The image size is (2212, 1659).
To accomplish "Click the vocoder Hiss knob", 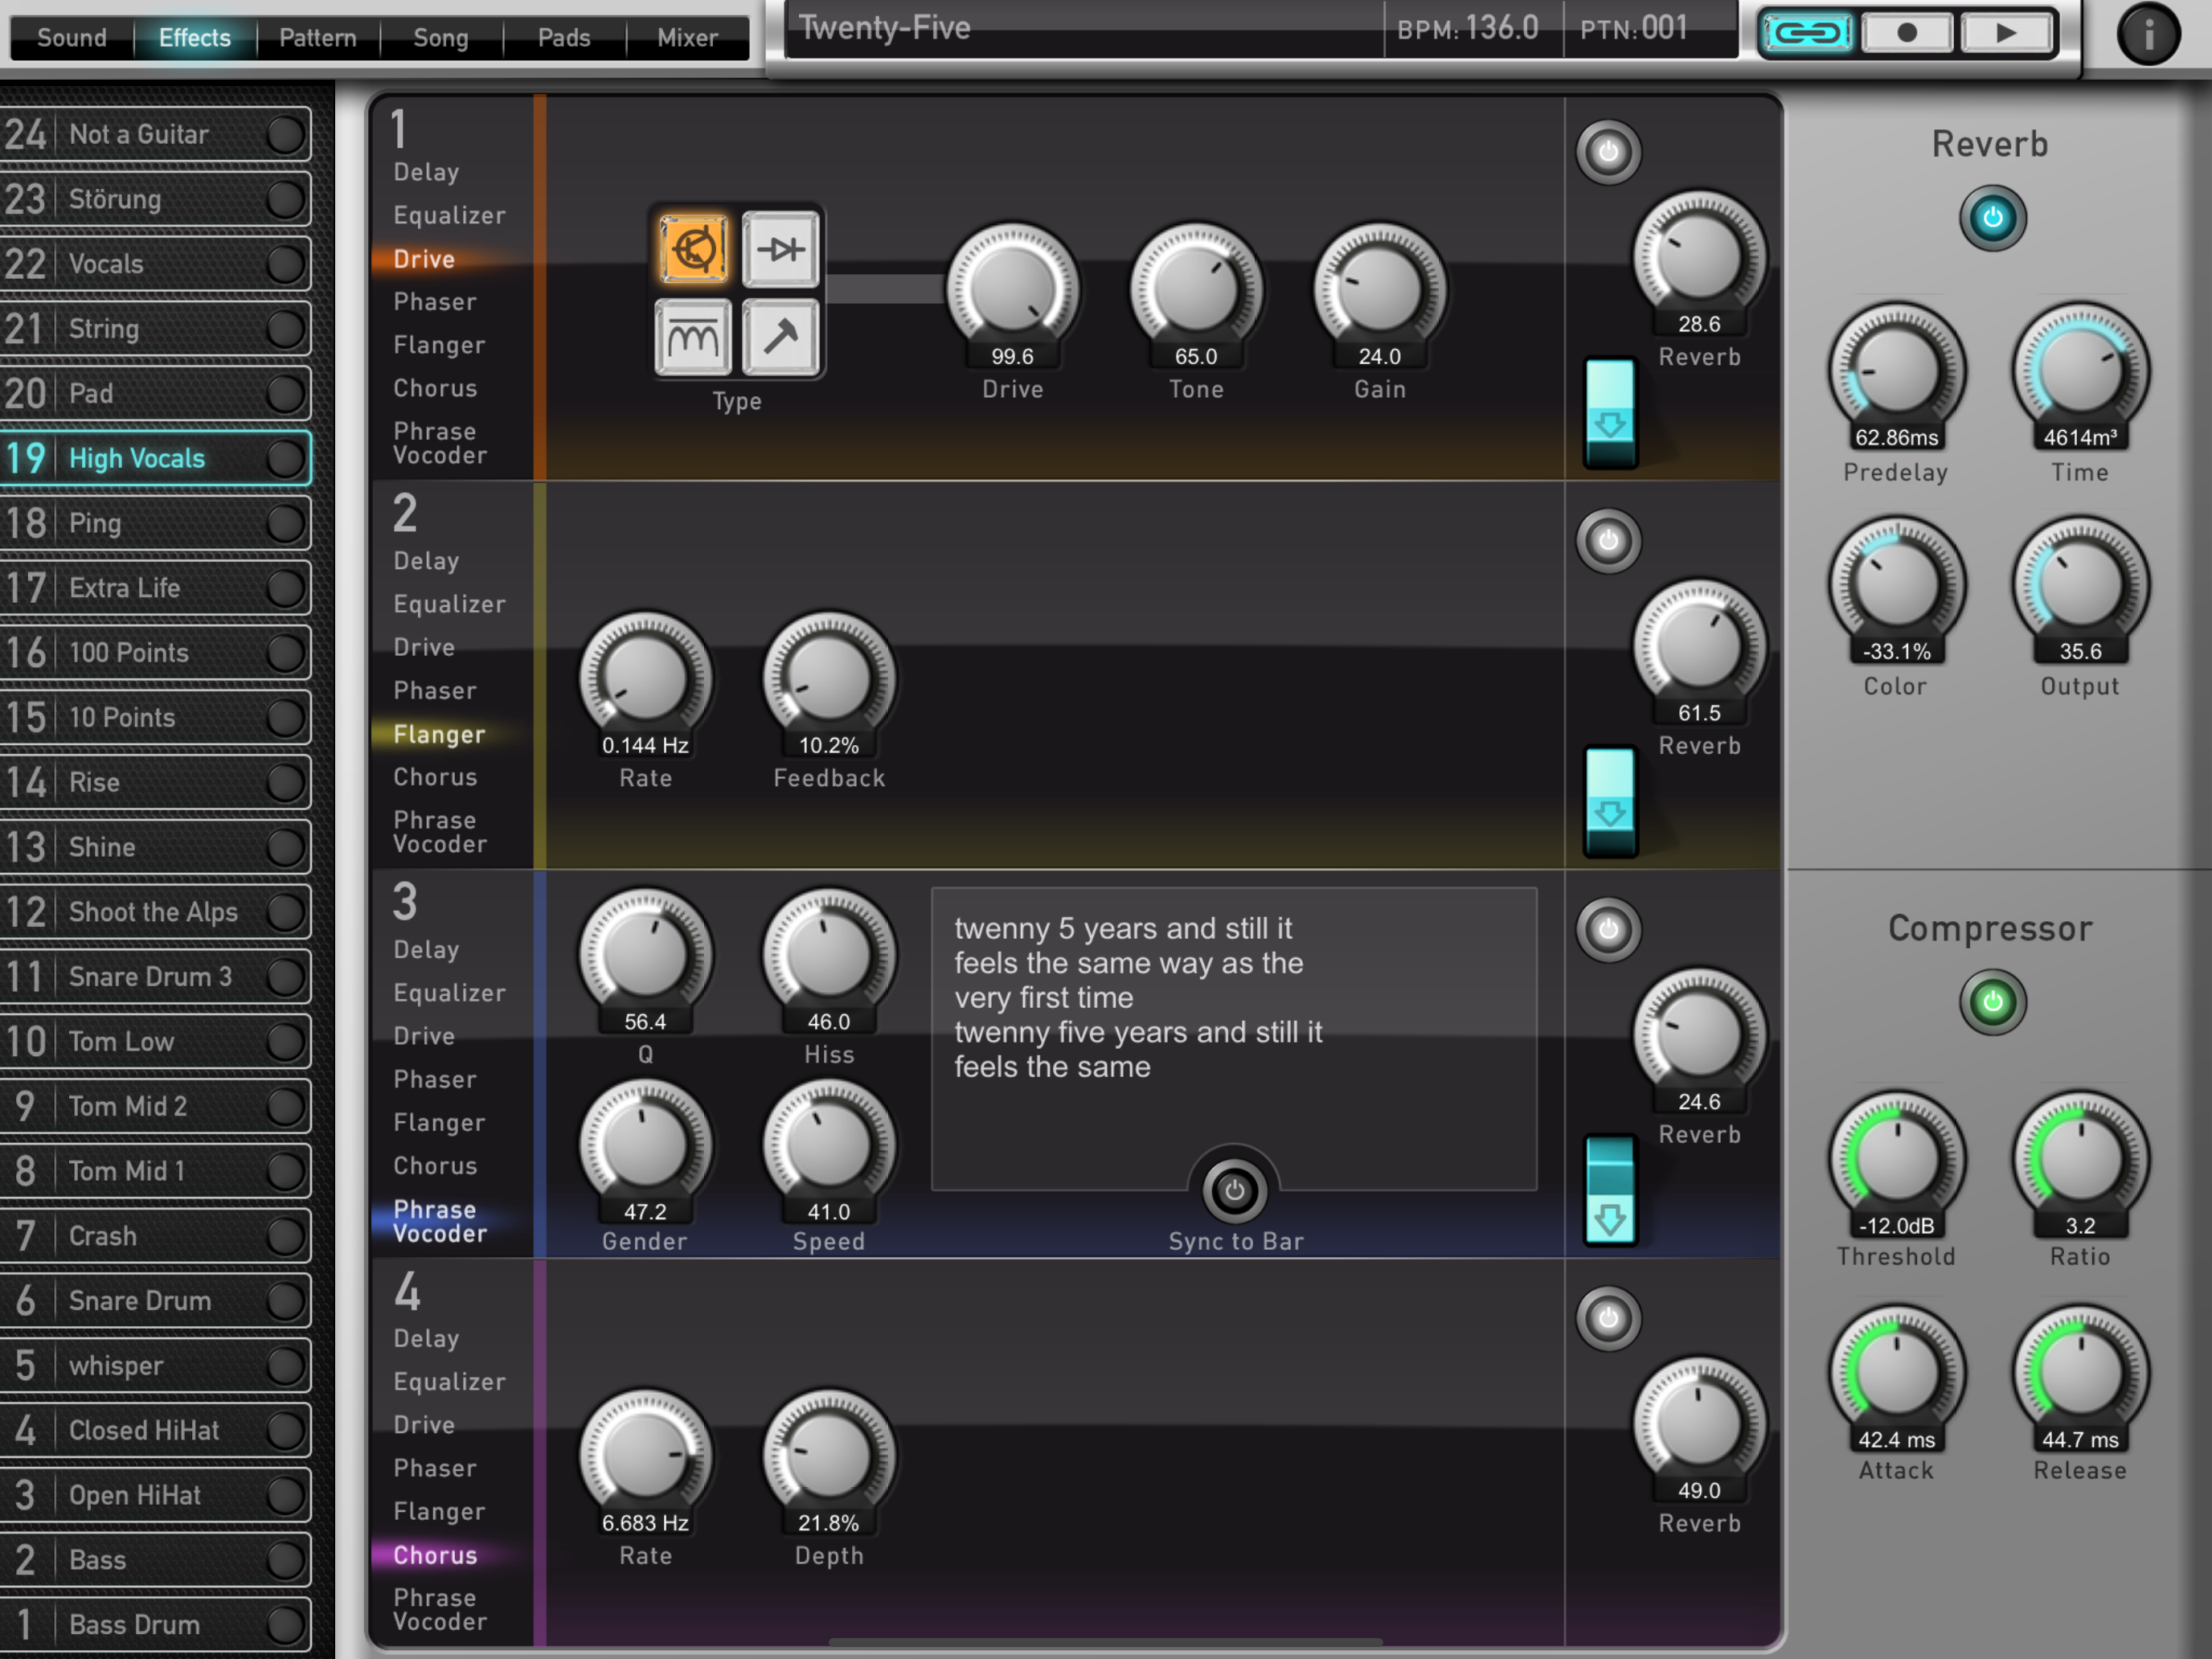I will click(829, 954).
